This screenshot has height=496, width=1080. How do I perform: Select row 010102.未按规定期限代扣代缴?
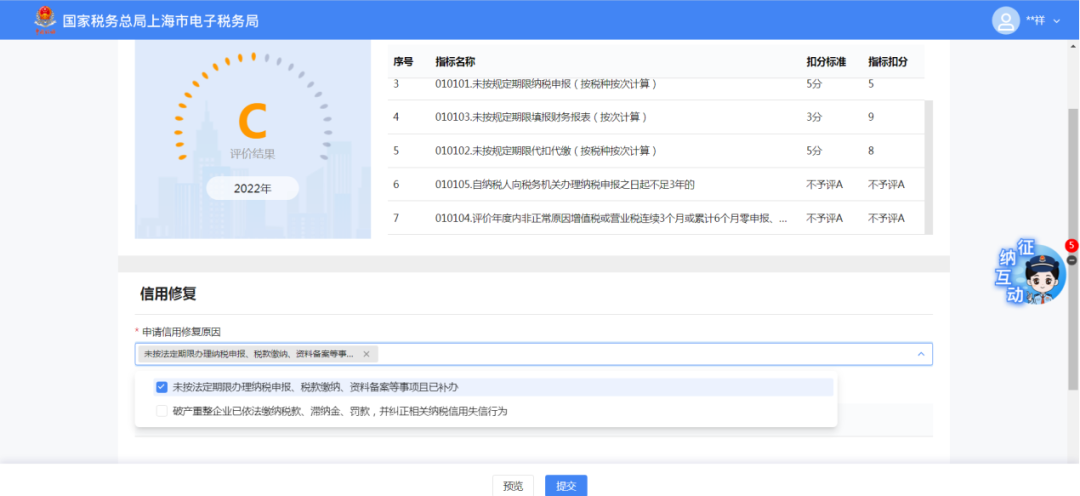pyautogui.click(x=656, y=151)
